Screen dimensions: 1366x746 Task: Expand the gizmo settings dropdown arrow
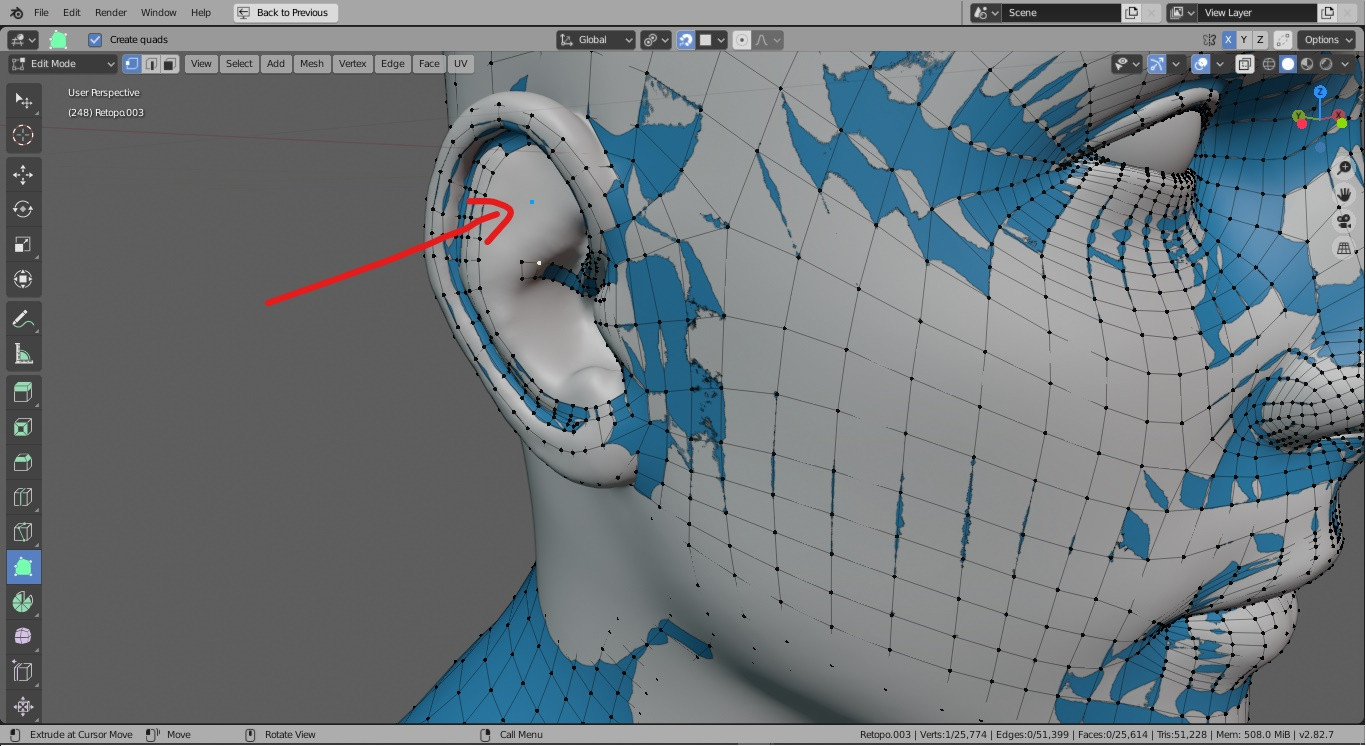tap(1174, 64)
